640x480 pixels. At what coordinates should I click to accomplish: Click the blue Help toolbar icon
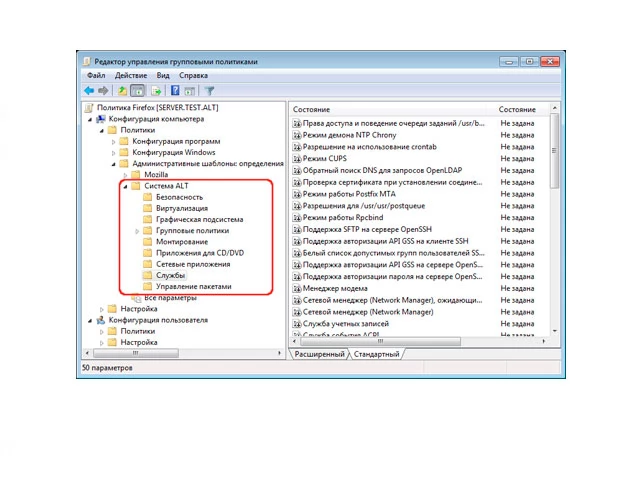pyautogui.click(x=175, y=90)
